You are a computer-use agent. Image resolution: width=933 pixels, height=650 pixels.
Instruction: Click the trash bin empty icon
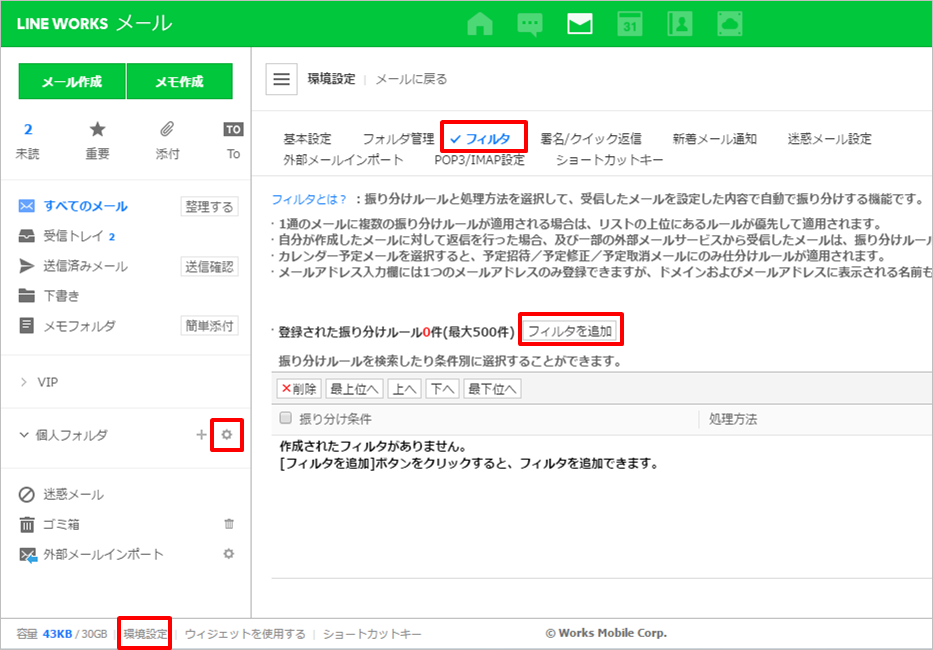(229, 524)
